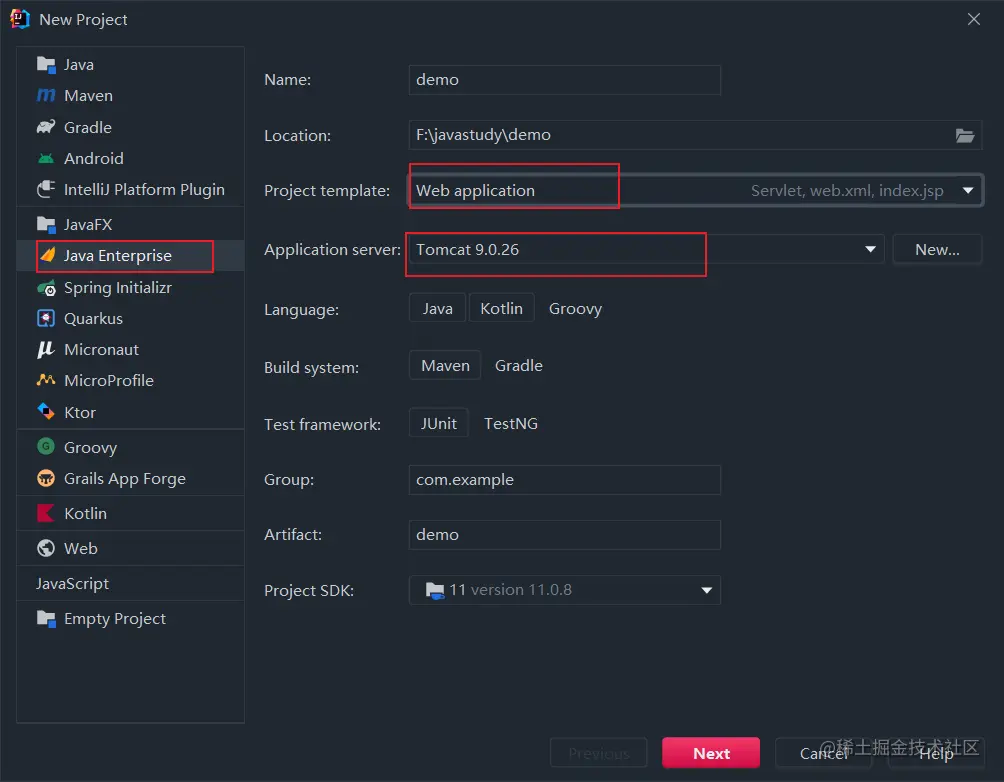Select the JavaFX folder icon

(46, 224)
